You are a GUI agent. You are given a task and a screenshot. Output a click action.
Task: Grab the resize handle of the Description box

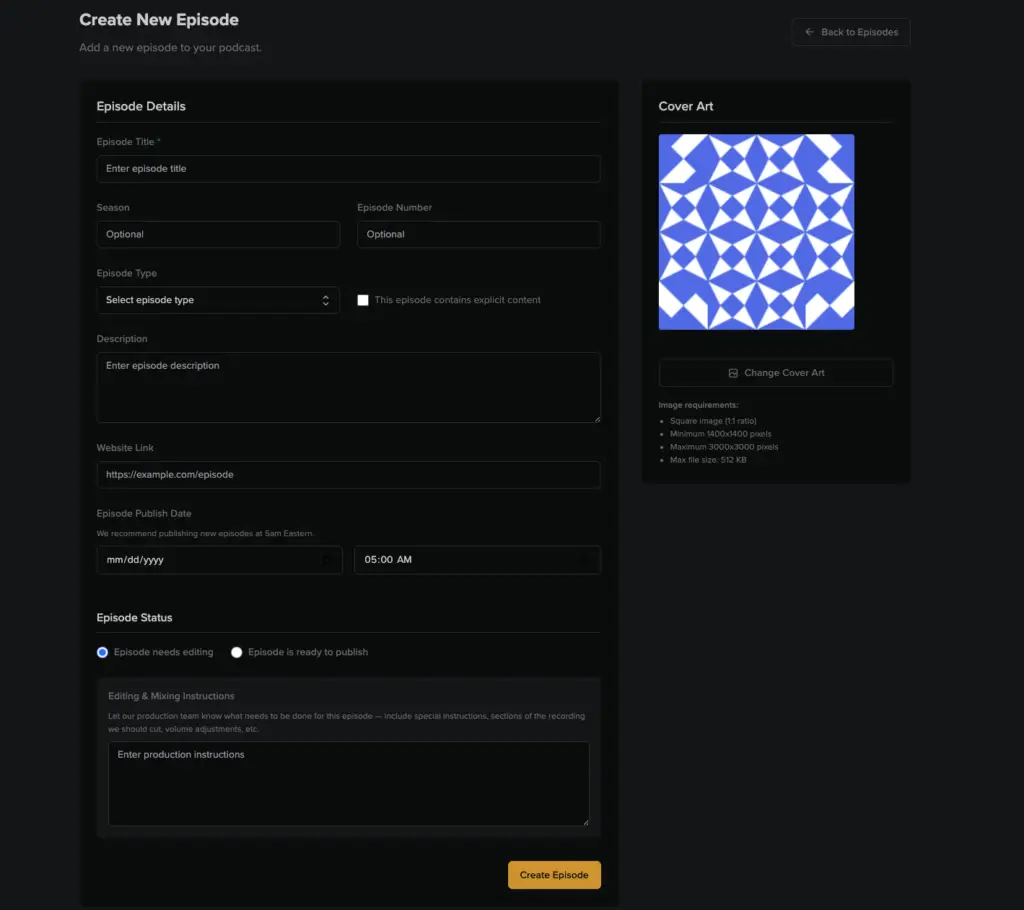(x=596, y=418)
